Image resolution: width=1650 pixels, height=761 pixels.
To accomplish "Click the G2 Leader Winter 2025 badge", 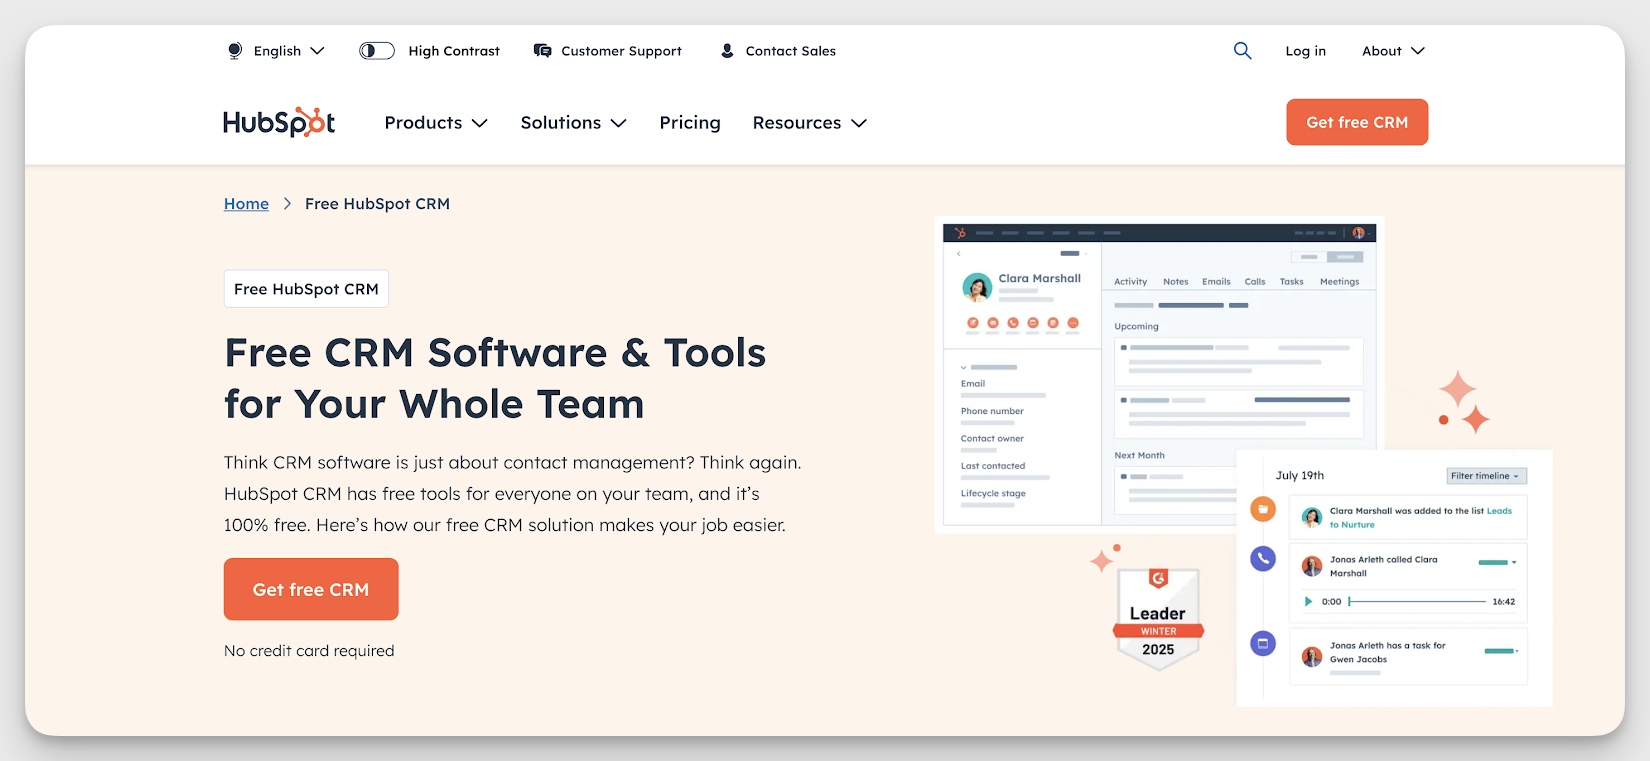I will (1158, 619).
